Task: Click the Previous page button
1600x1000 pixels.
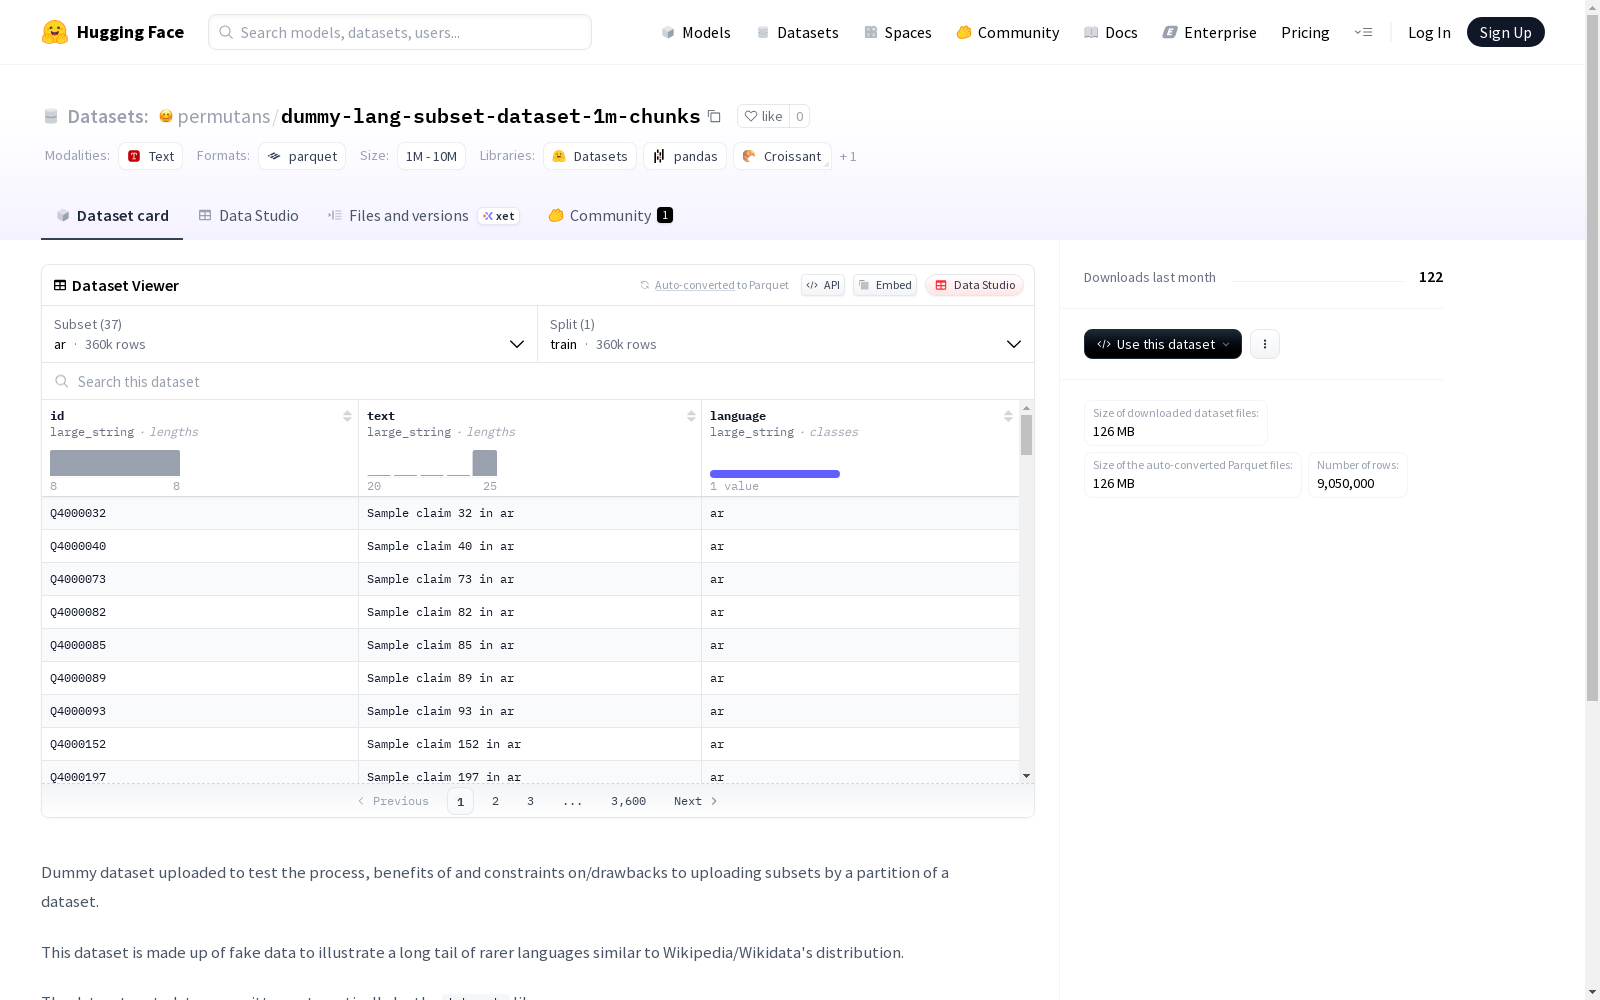Action: [393, 801]
